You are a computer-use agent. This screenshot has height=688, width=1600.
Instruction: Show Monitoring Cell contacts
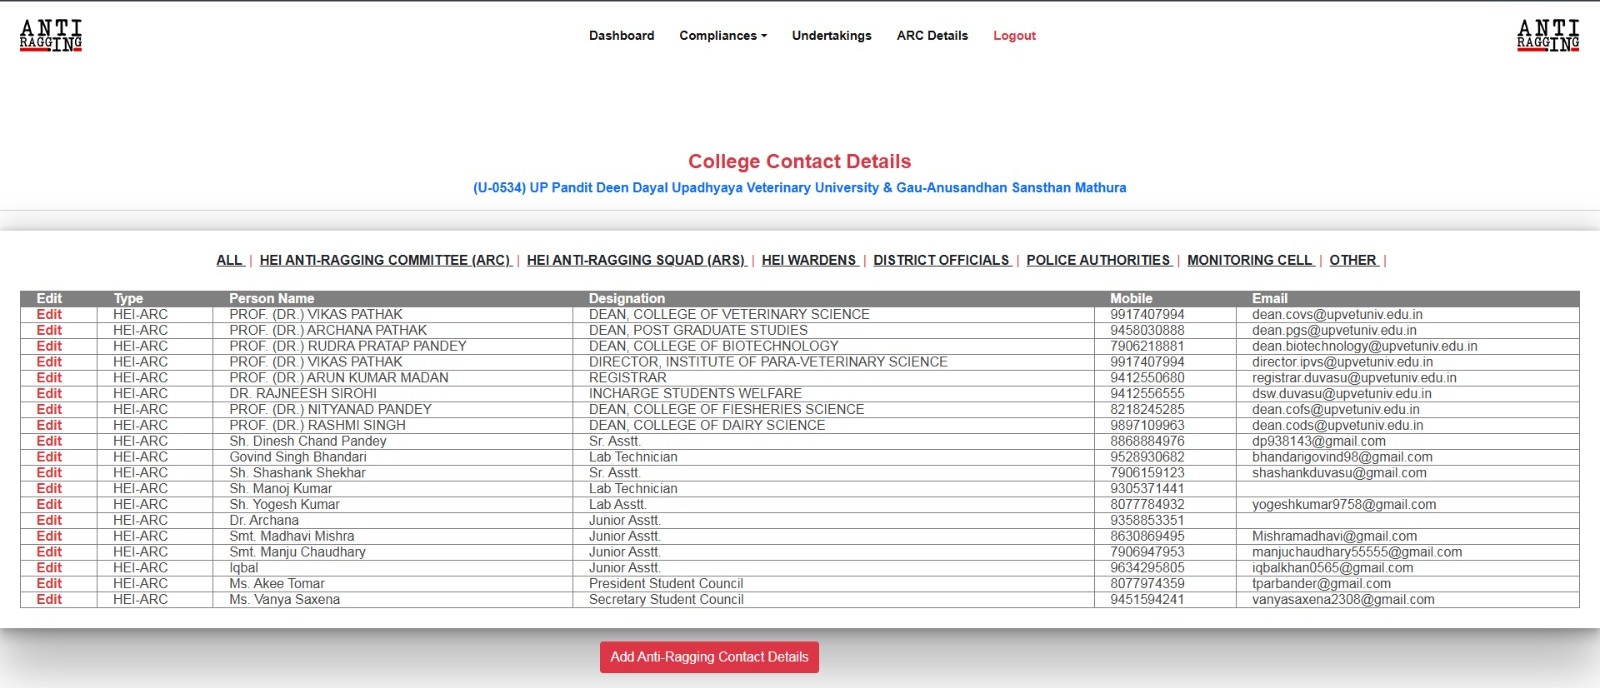pyautogui.click(x=1249, y=260)
